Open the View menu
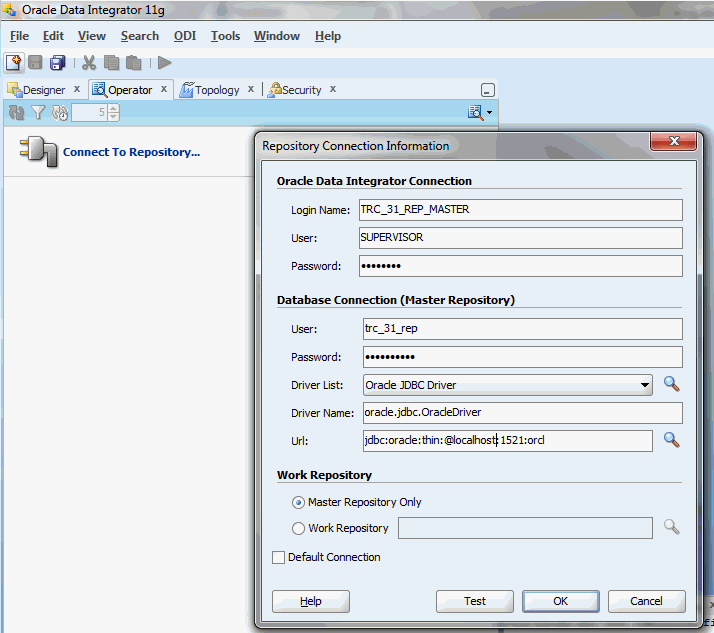Image resolution: width=714 pixels, height=633 pixels. [92, 36]
